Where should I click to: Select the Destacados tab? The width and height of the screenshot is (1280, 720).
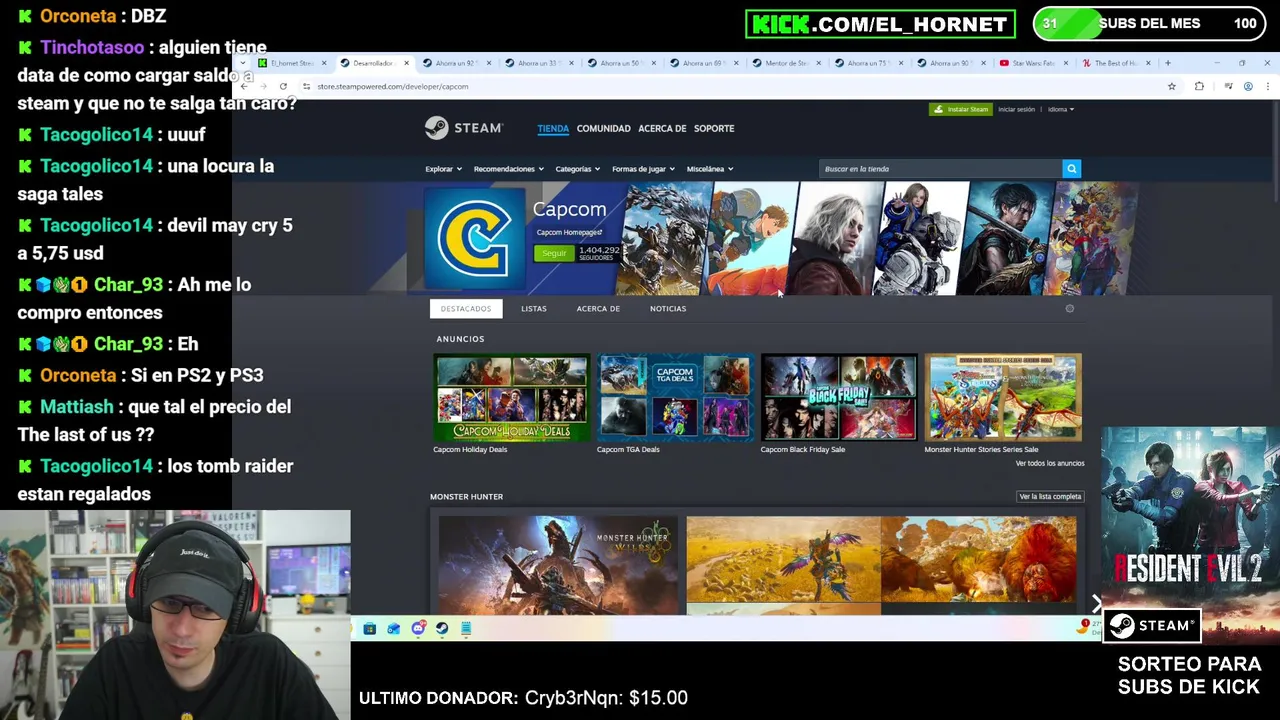click(466, 309)
